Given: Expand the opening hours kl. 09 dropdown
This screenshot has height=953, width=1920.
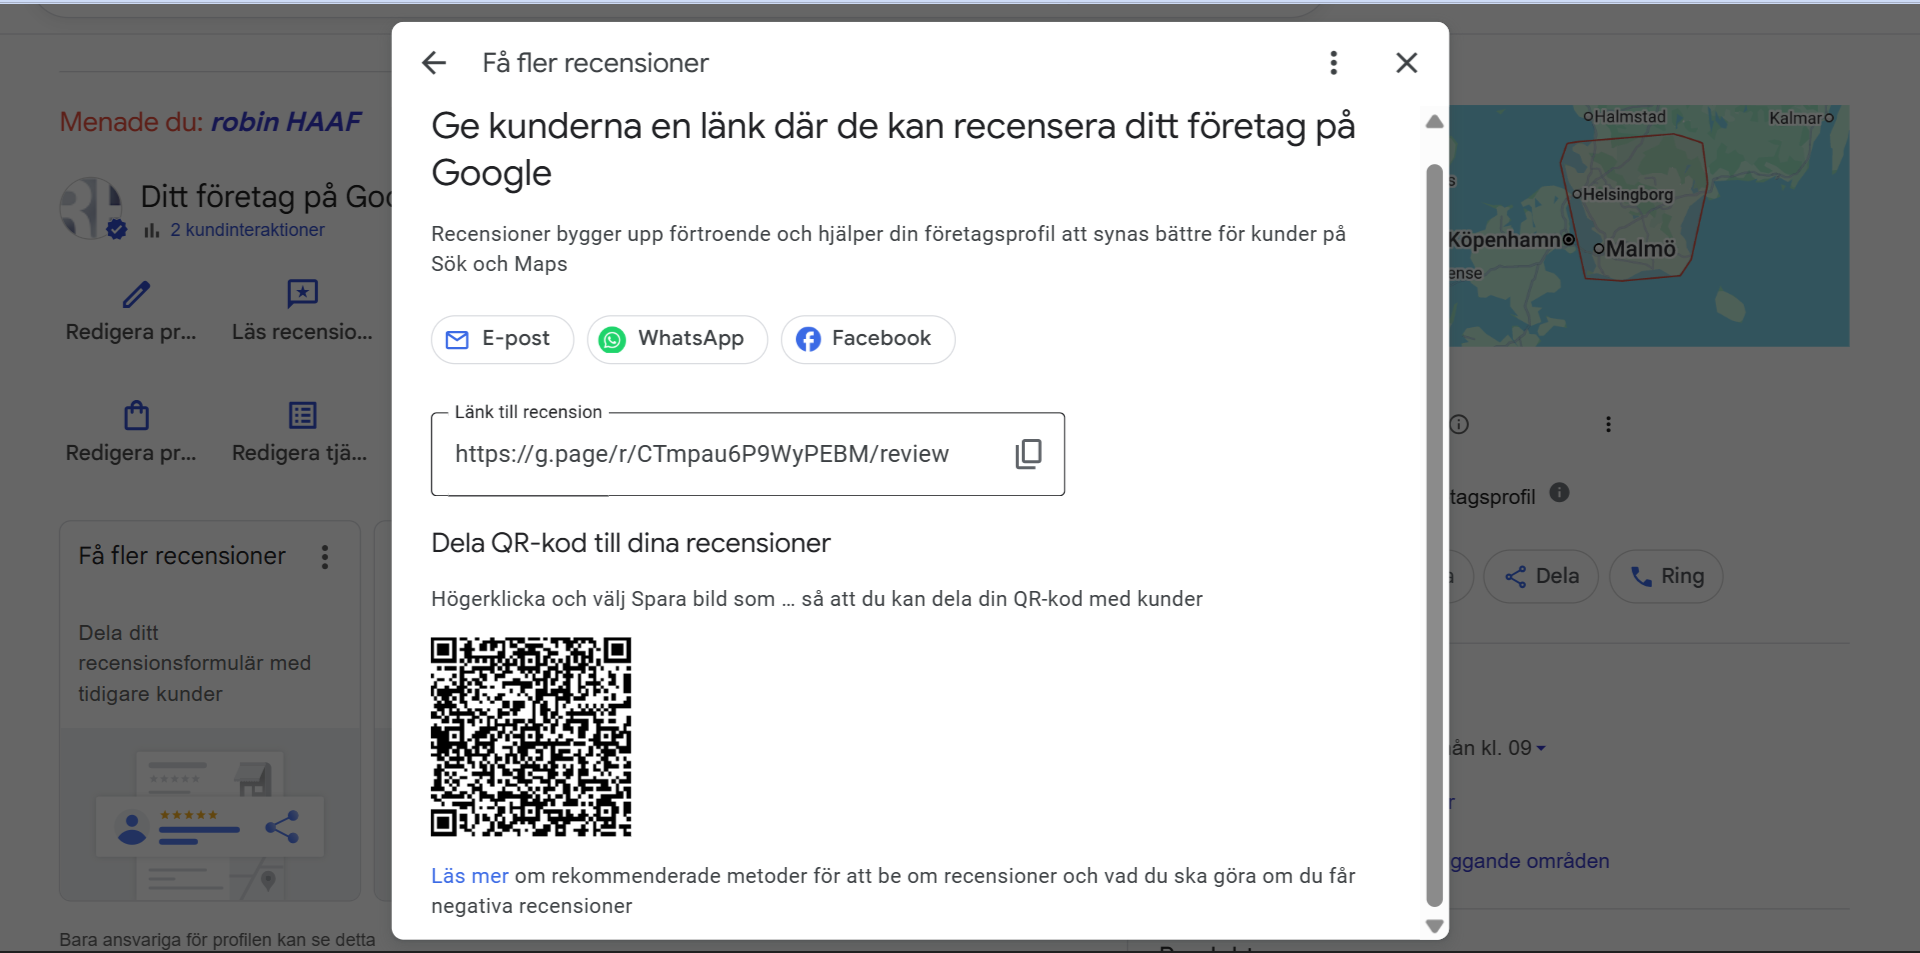Looking at the screenshot, I should pos(1540,748).
